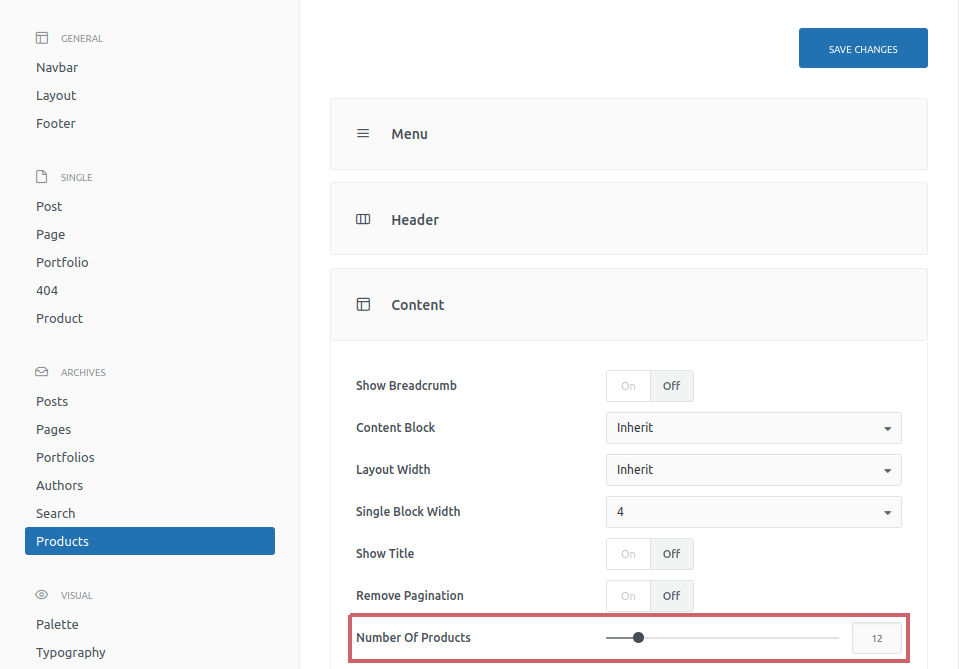Set Show Breadcrumb to Off

click(672, 386)
